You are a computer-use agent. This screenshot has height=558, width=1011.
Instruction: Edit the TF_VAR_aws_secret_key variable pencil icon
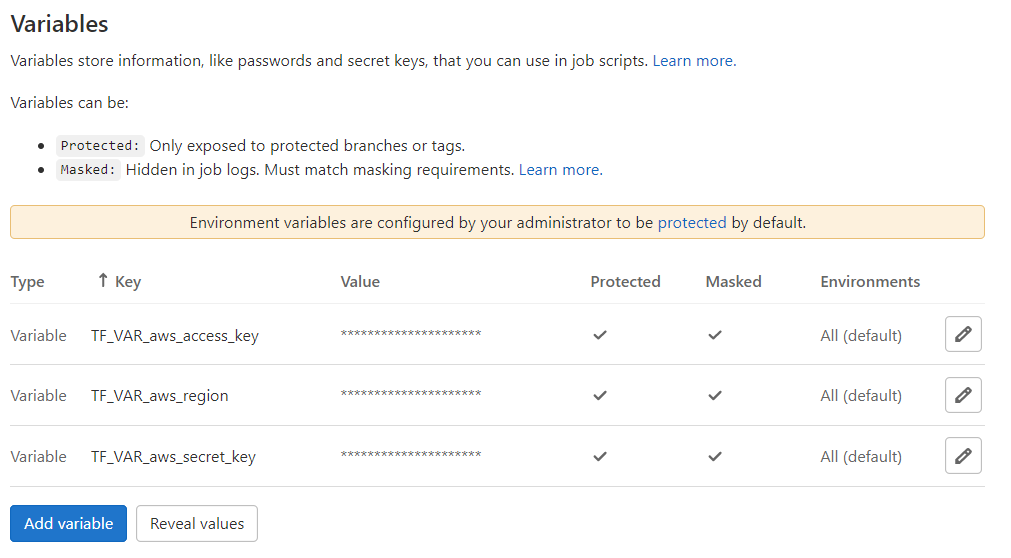coord(963,455)
